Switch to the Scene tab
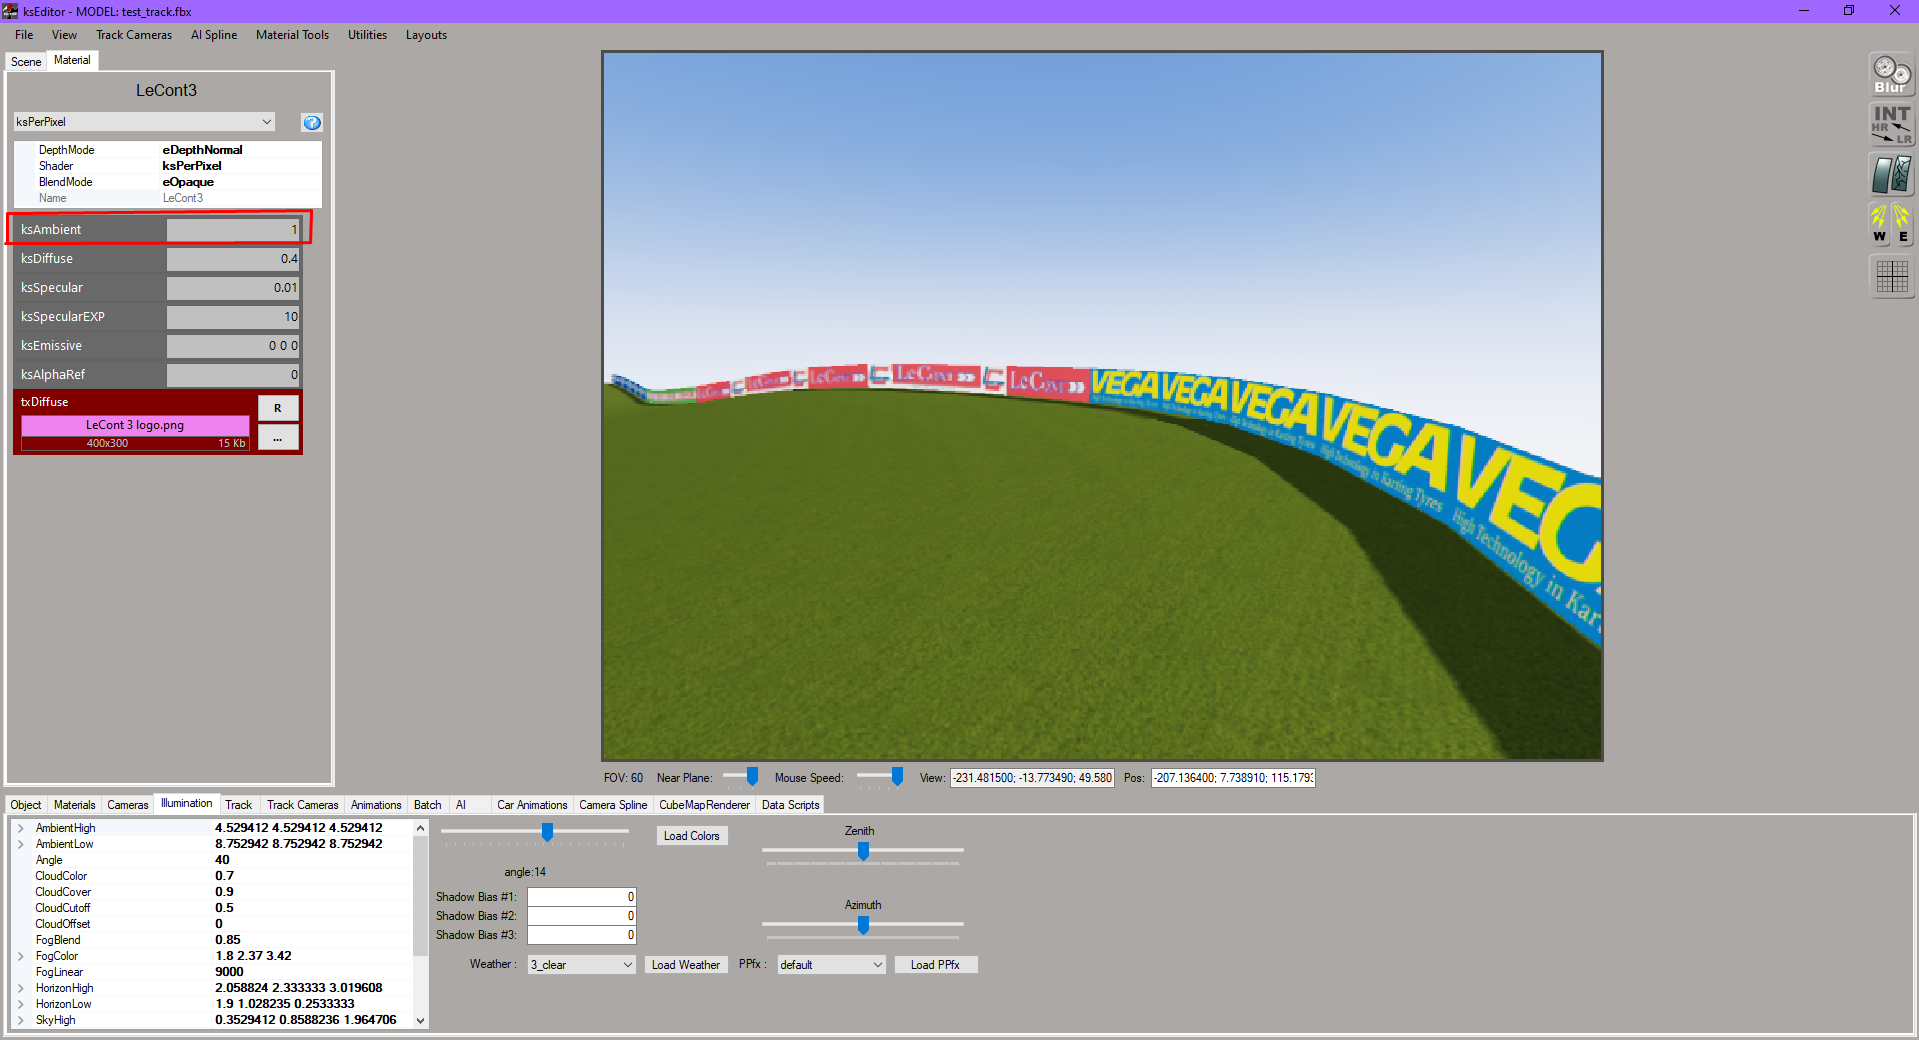This screenshot has height=1040, width=1919. 26,62
